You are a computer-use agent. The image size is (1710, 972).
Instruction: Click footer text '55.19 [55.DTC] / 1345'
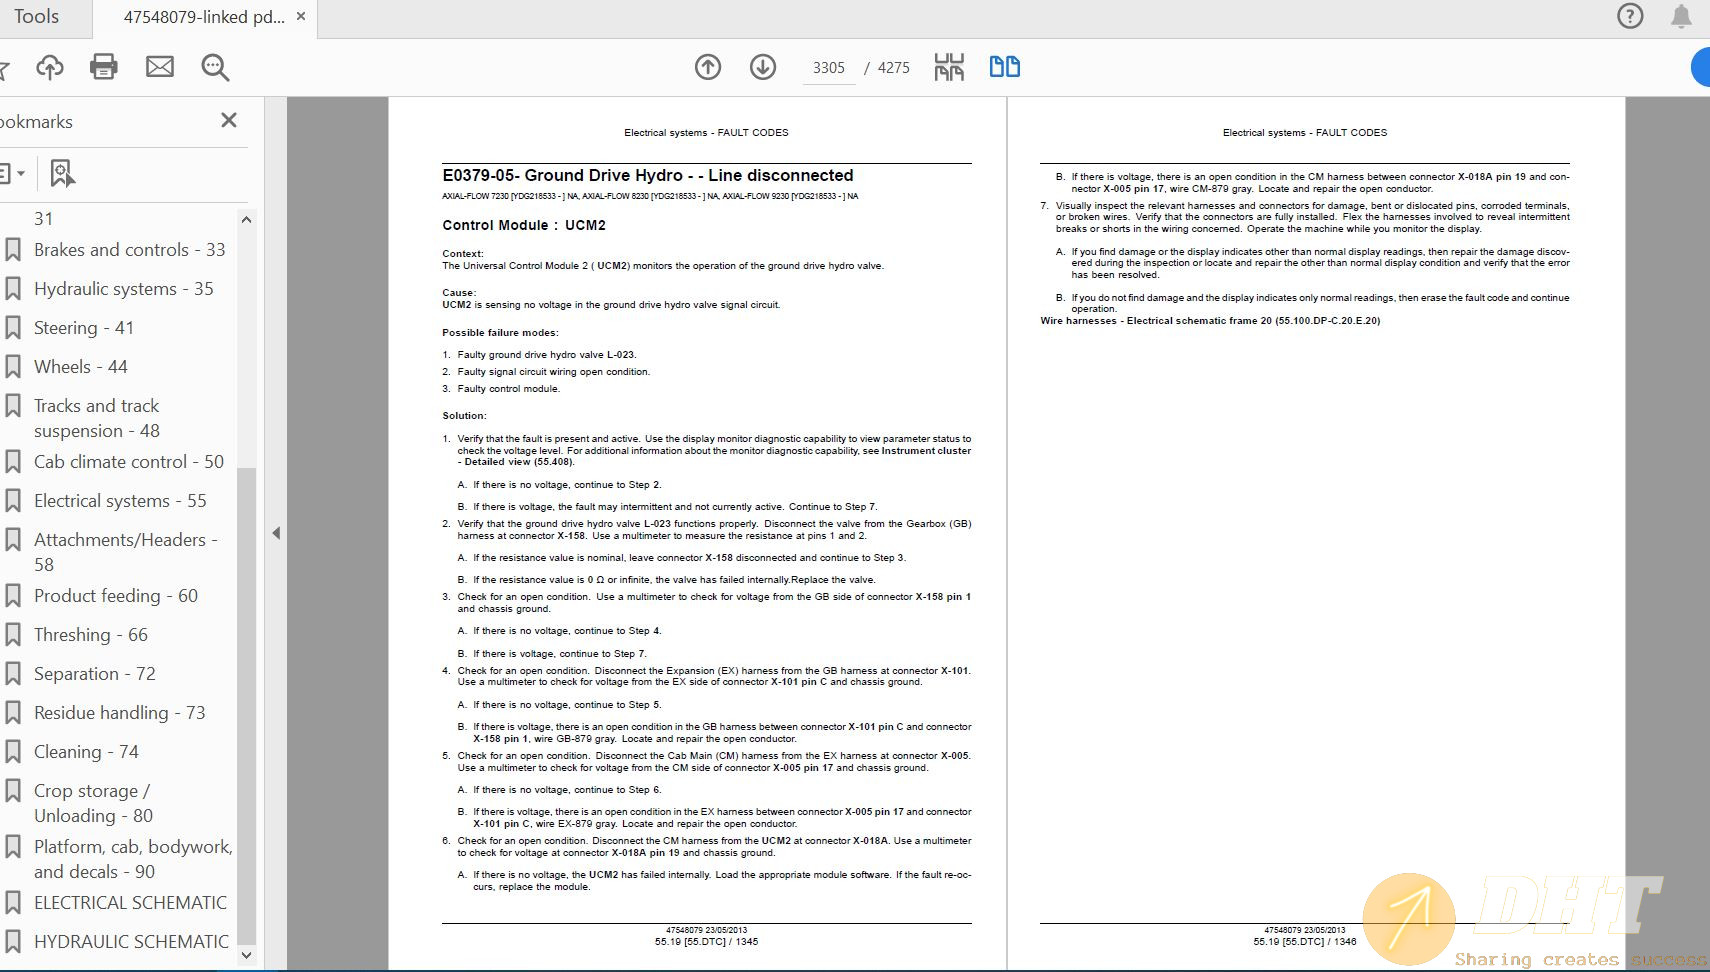706,941
